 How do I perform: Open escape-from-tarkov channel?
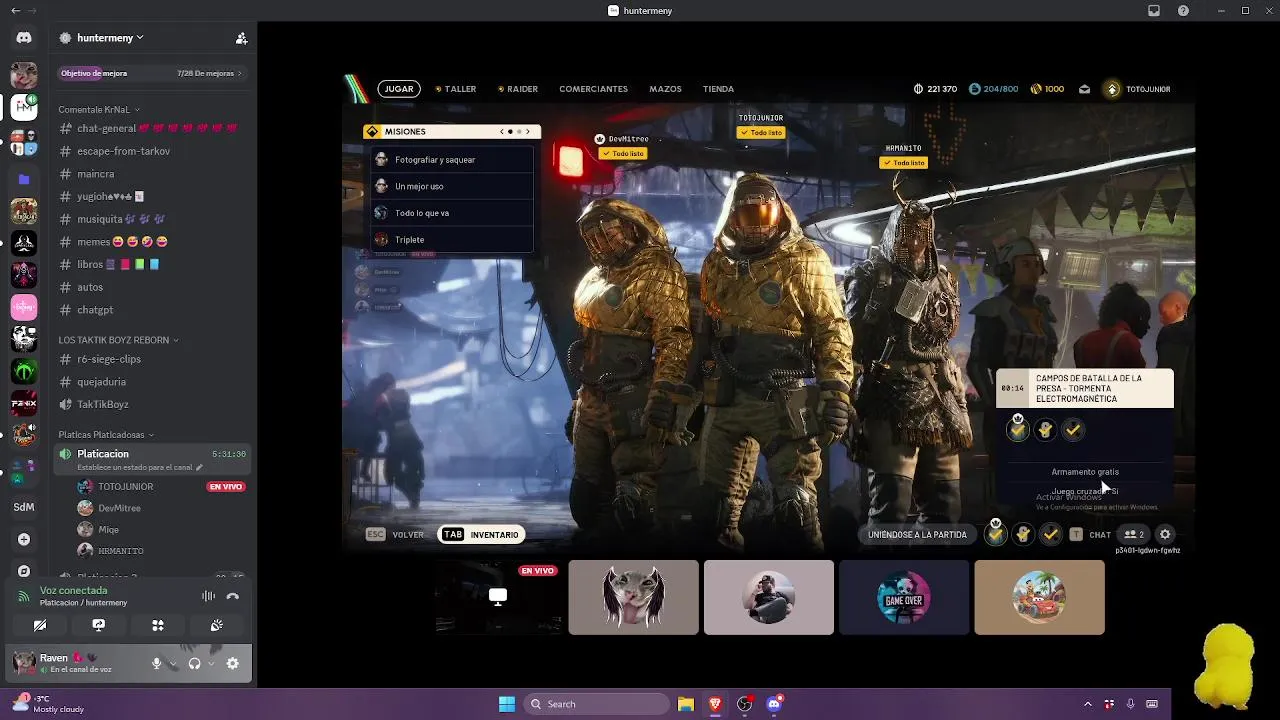[x=152, y=151]
